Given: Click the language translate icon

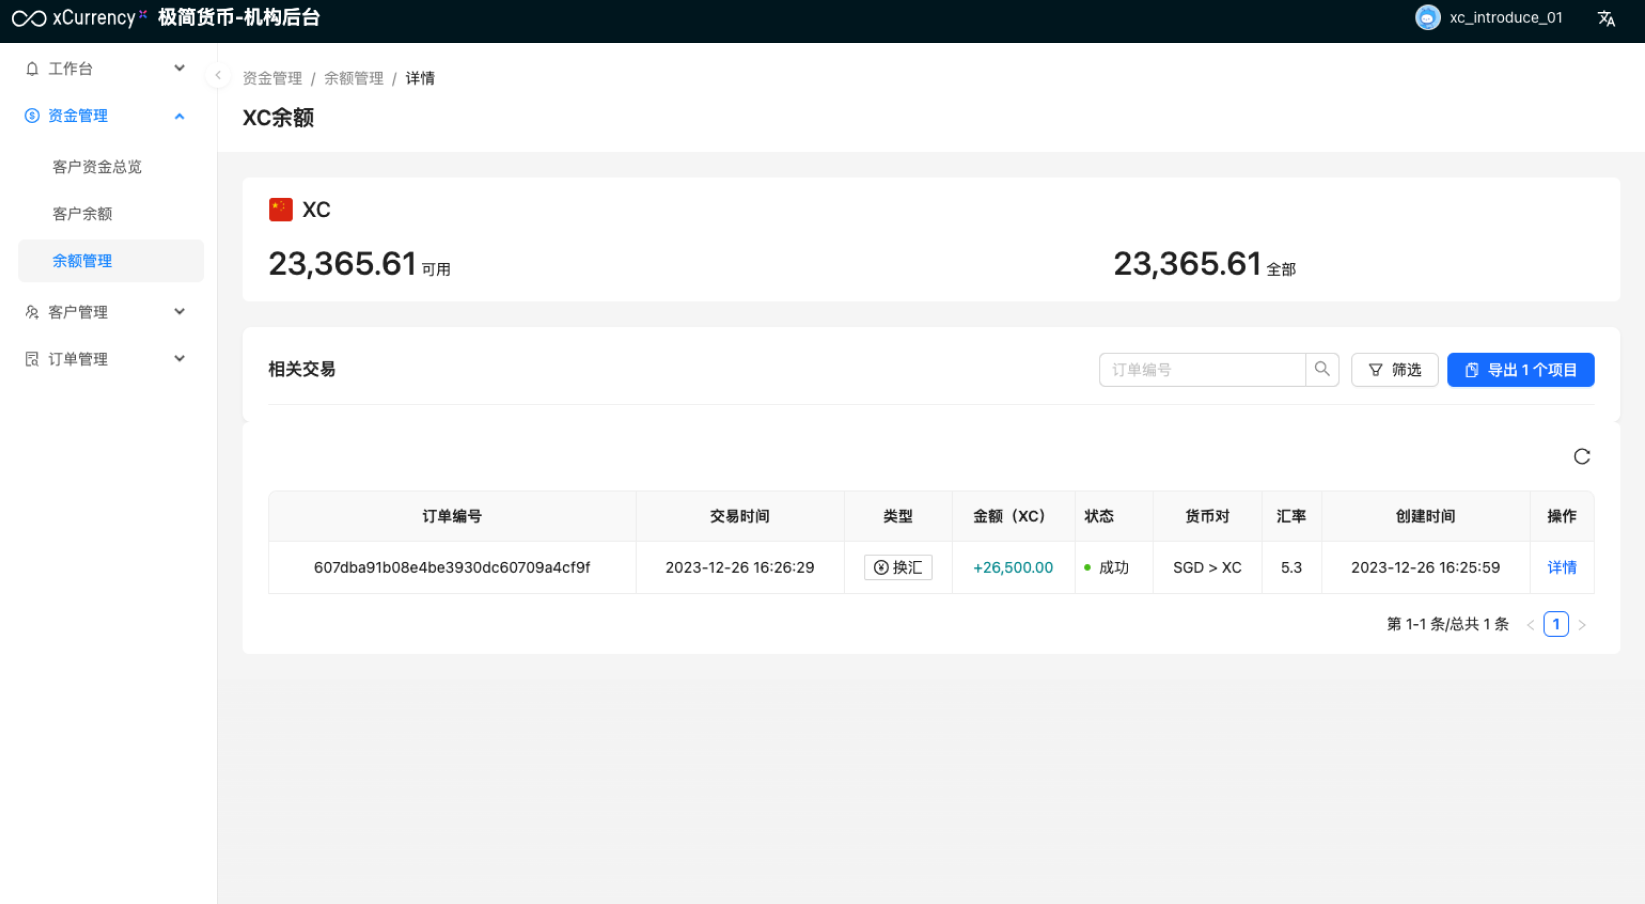Looking at the screenshot, I should 1606,19.
